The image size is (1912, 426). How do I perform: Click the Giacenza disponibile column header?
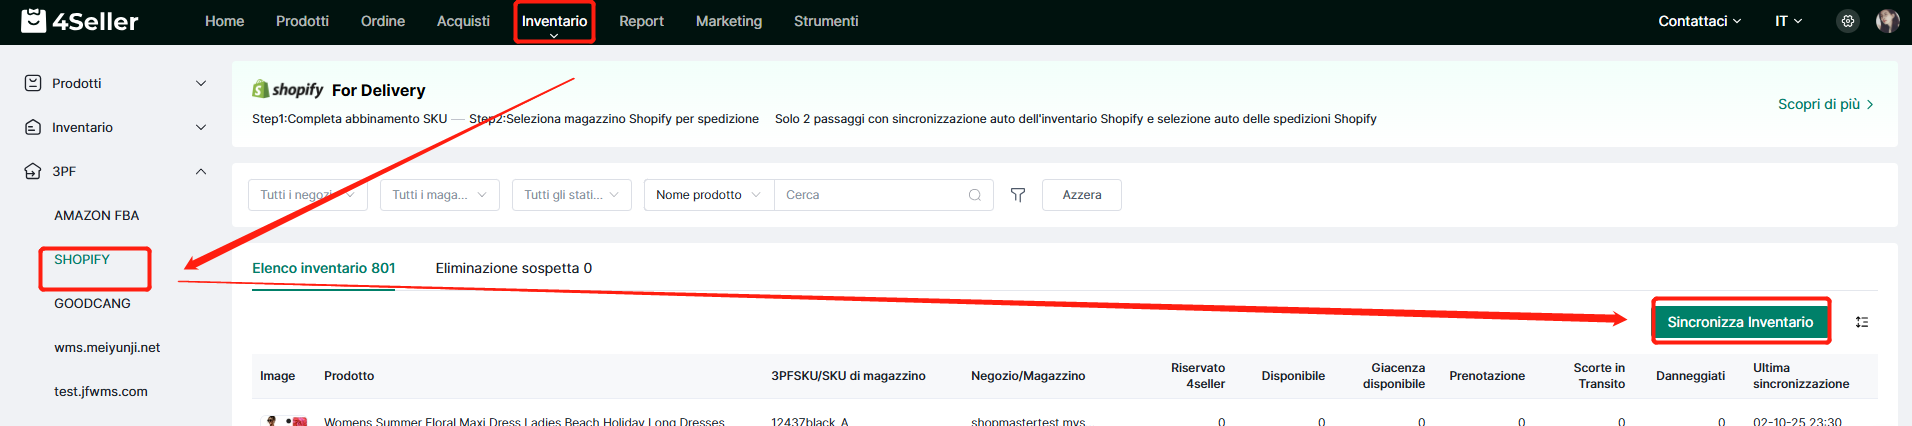(x=1394, y=376)
